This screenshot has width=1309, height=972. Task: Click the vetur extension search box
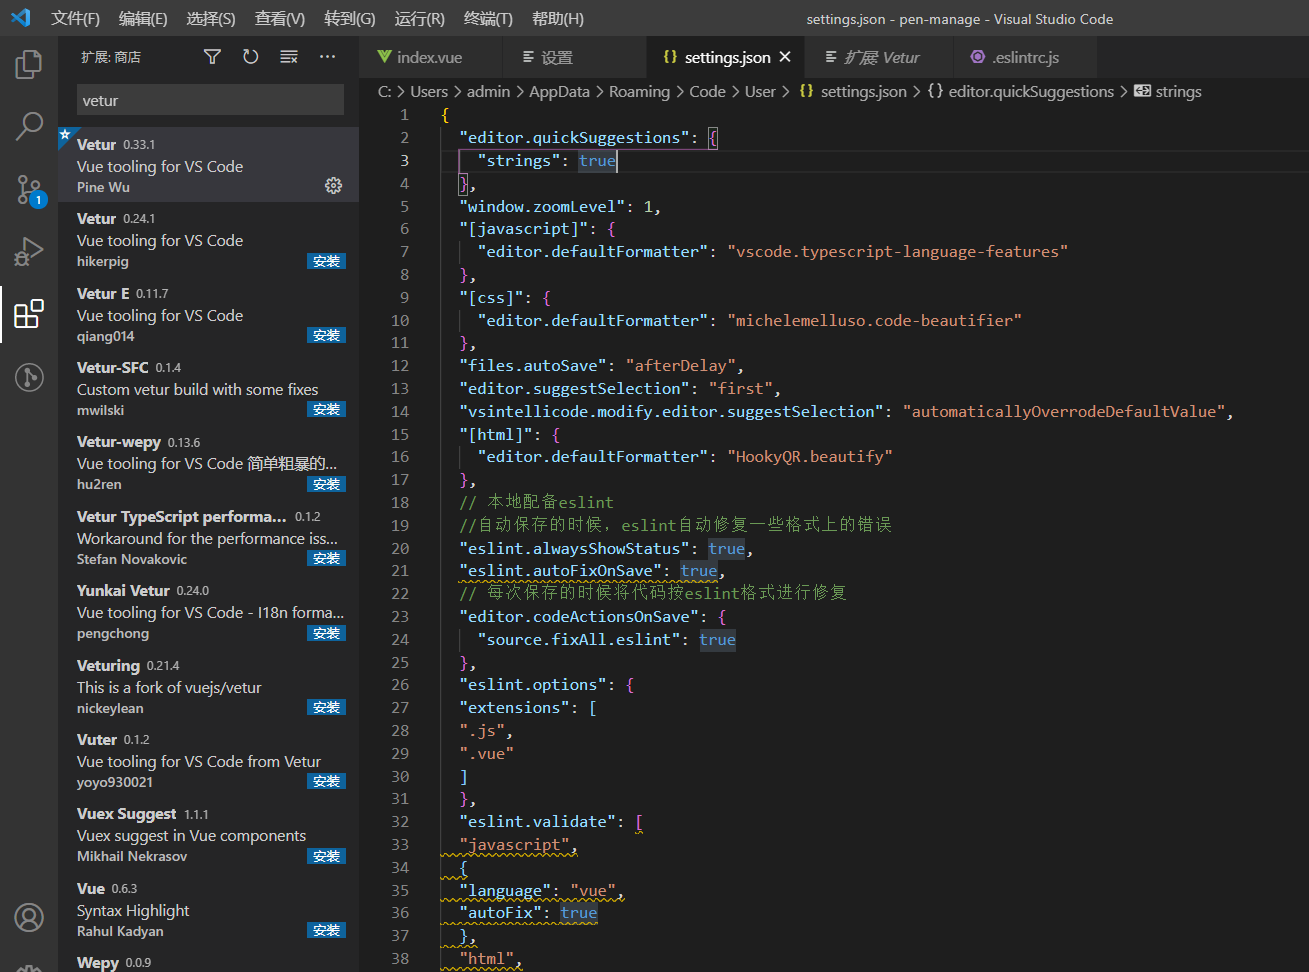coord(210,100)
